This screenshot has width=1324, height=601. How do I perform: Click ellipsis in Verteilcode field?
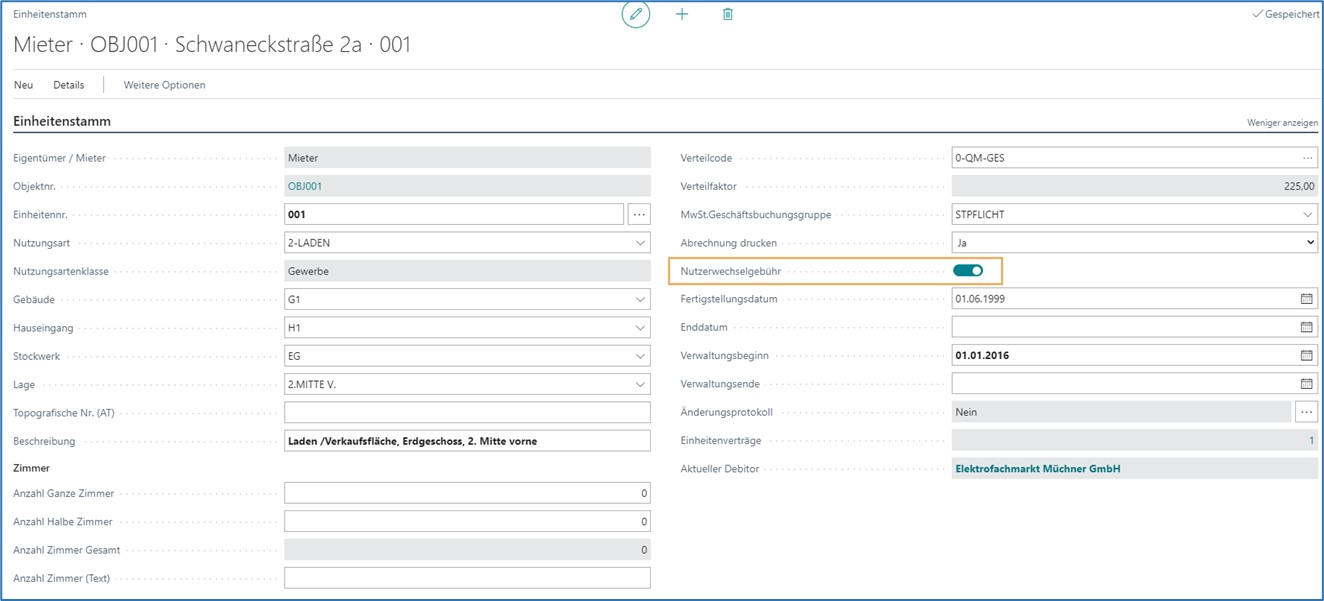(x=1307, y=158)
